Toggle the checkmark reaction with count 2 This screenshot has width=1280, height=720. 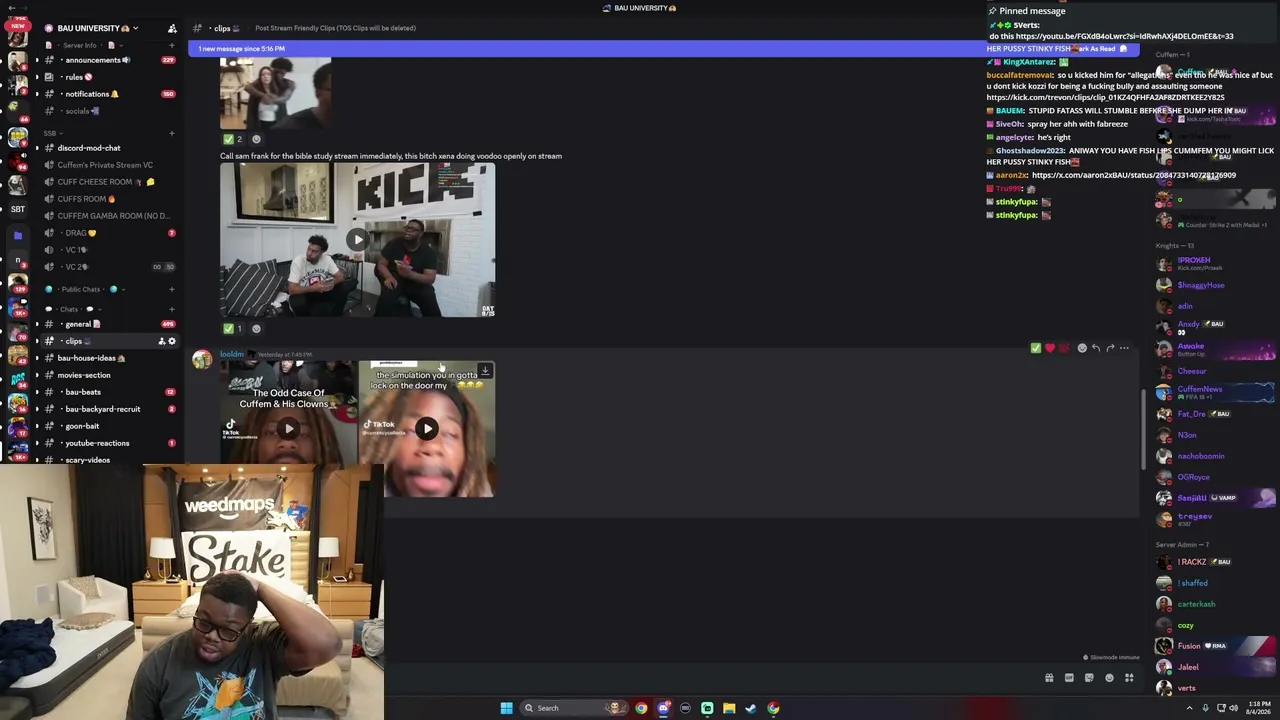coord(232,139)
